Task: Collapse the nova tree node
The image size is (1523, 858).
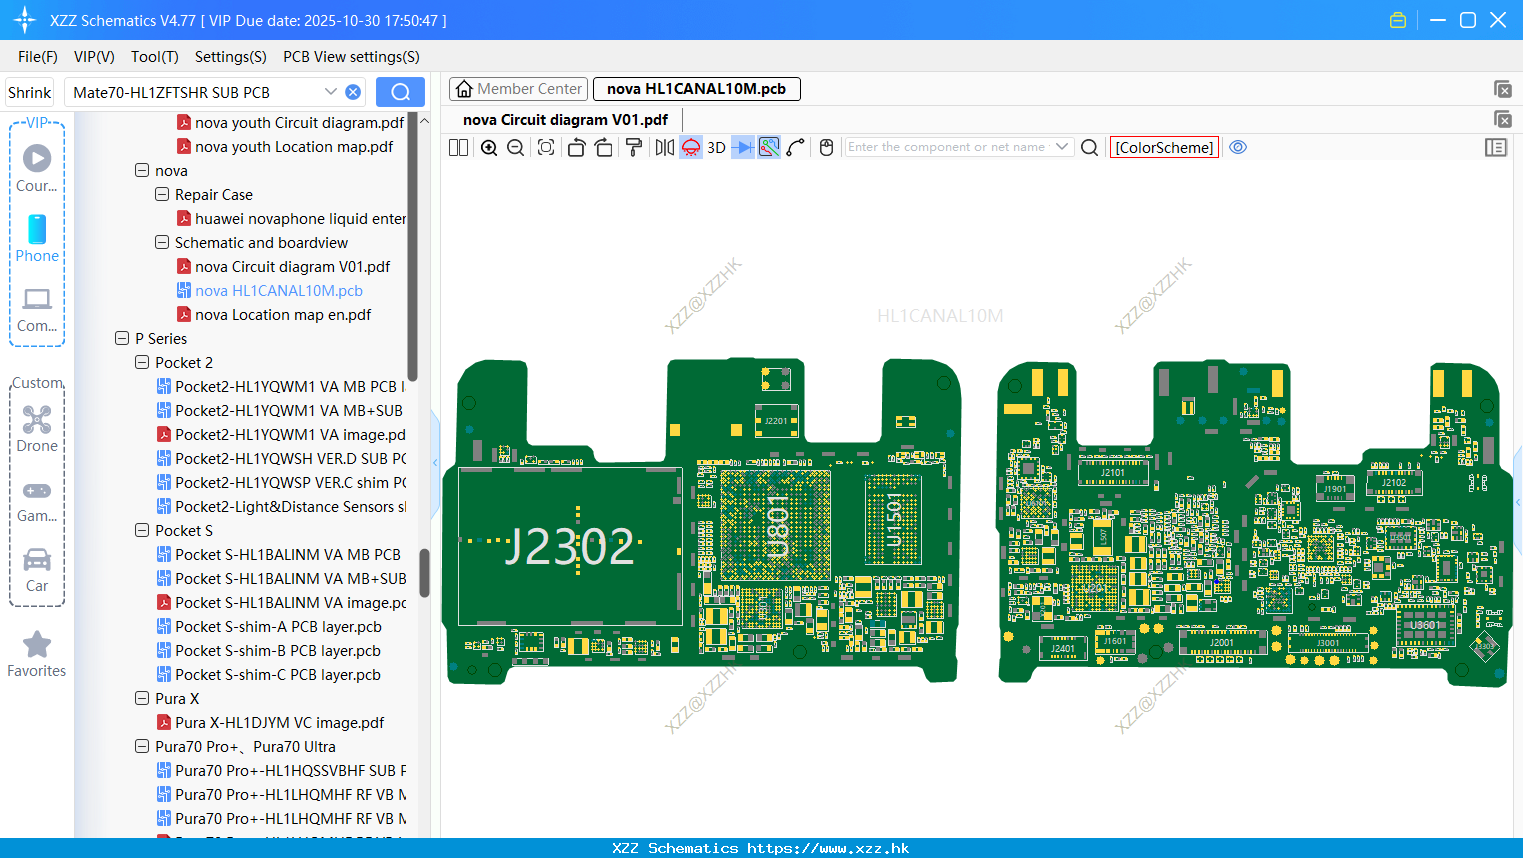Action: [x=142, y=171]
